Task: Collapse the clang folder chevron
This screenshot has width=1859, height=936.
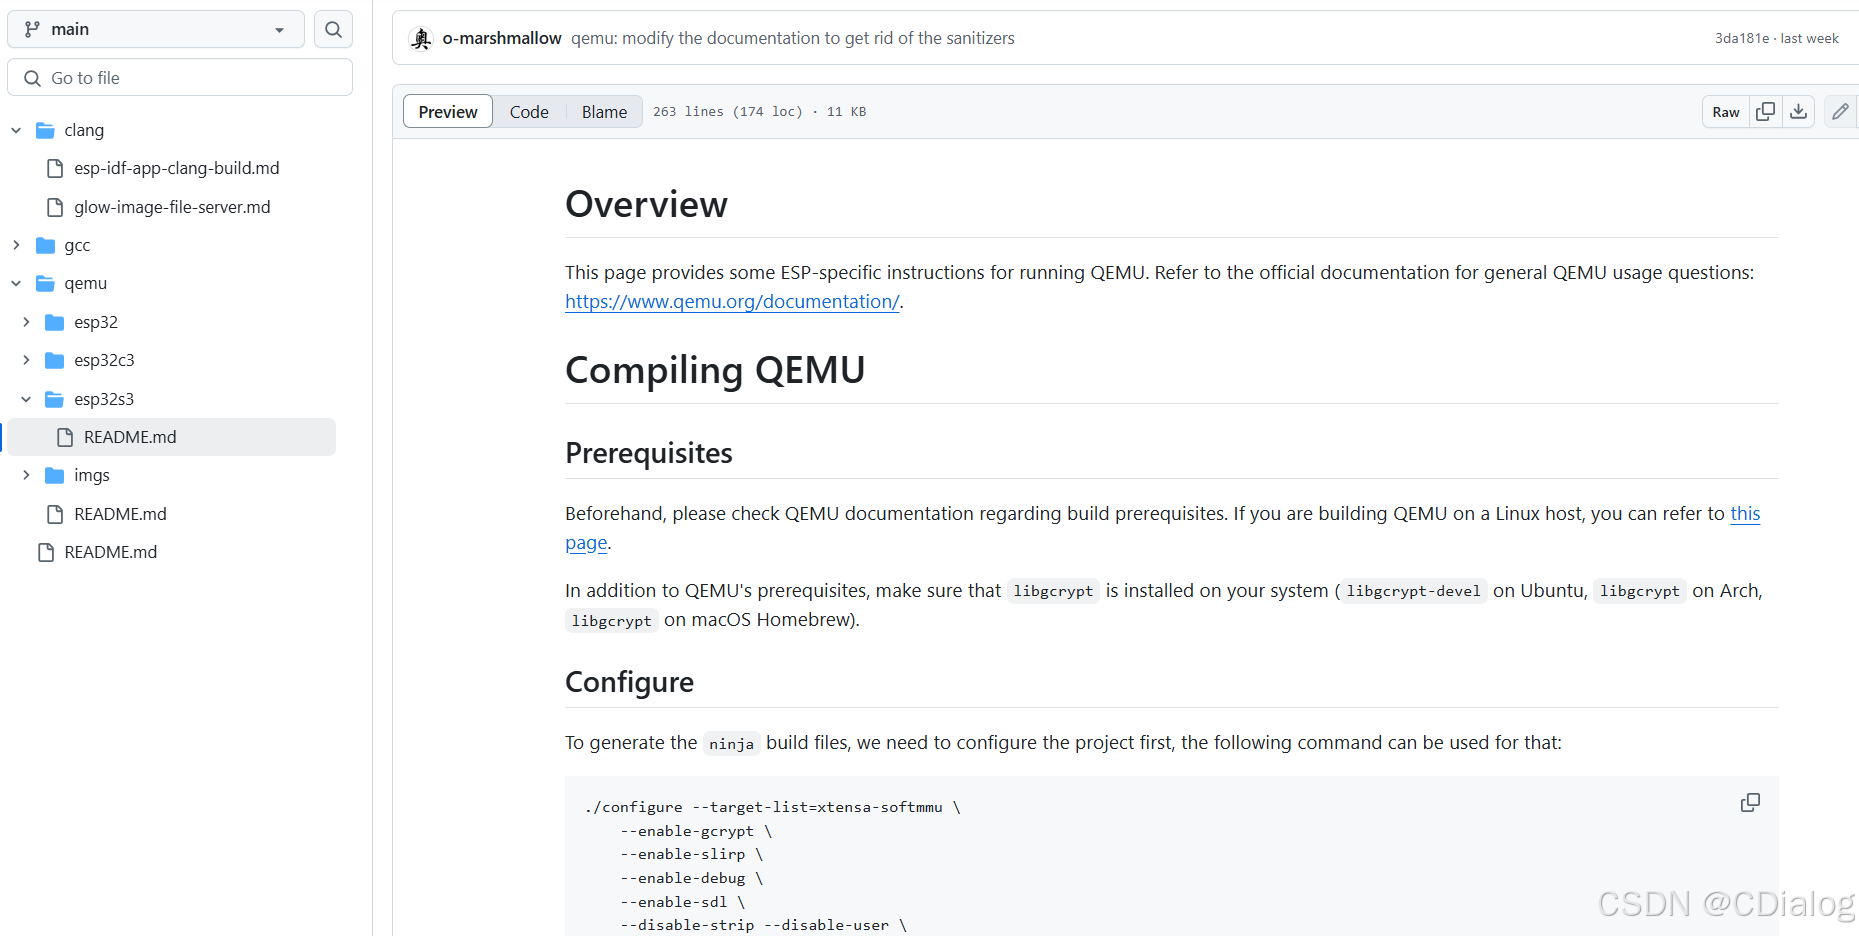Action: (x=16, y=130)
